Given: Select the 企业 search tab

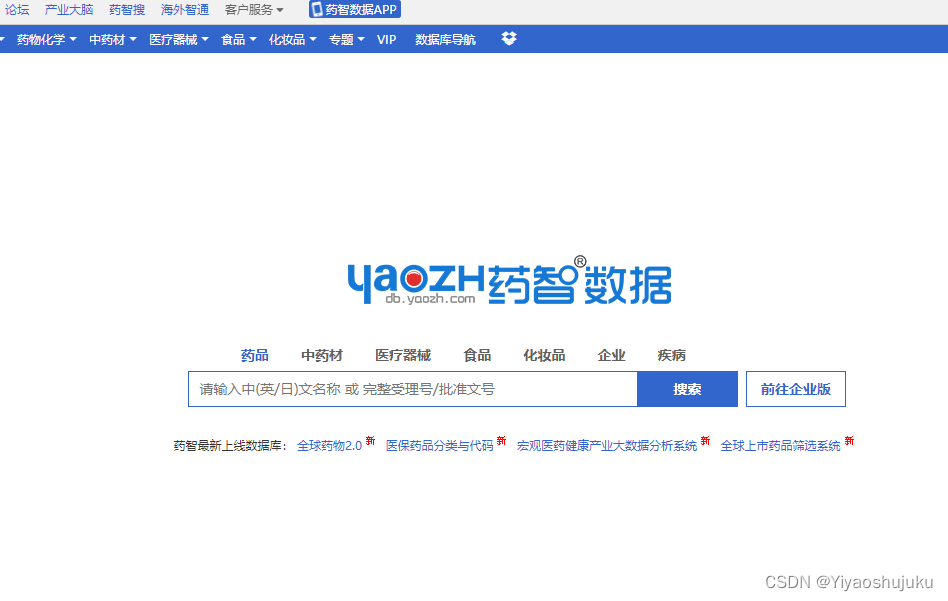Looking at the screenshot, I should tap(611, 355).
